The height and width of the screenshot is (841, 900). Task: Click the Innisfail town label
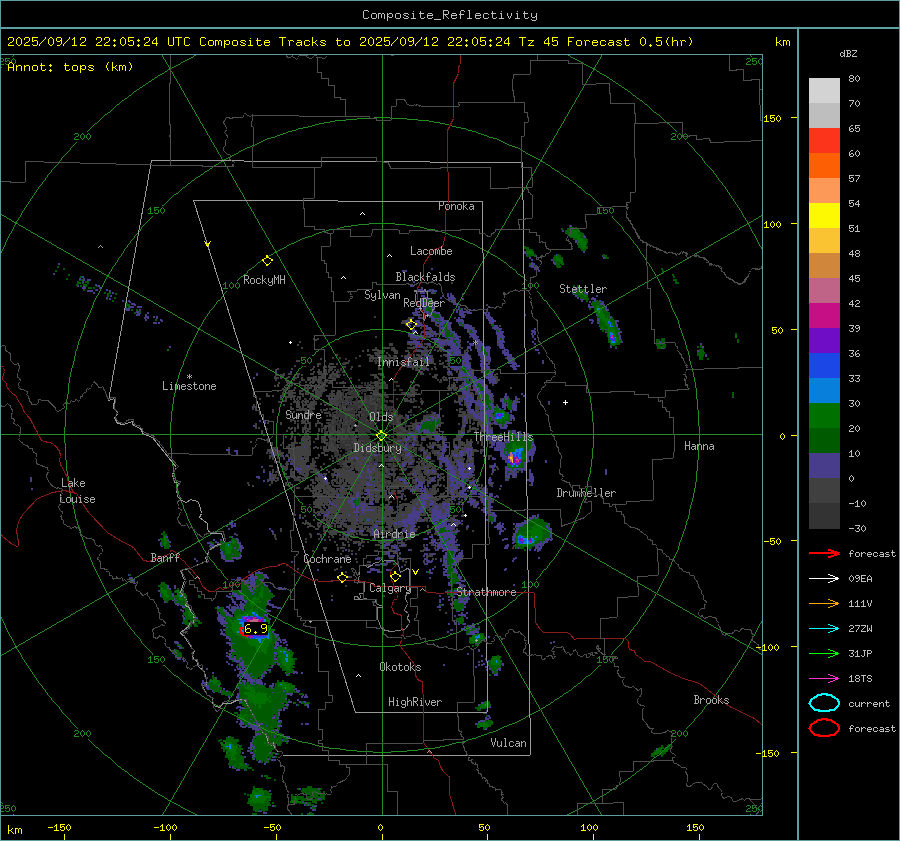point(404,362)
